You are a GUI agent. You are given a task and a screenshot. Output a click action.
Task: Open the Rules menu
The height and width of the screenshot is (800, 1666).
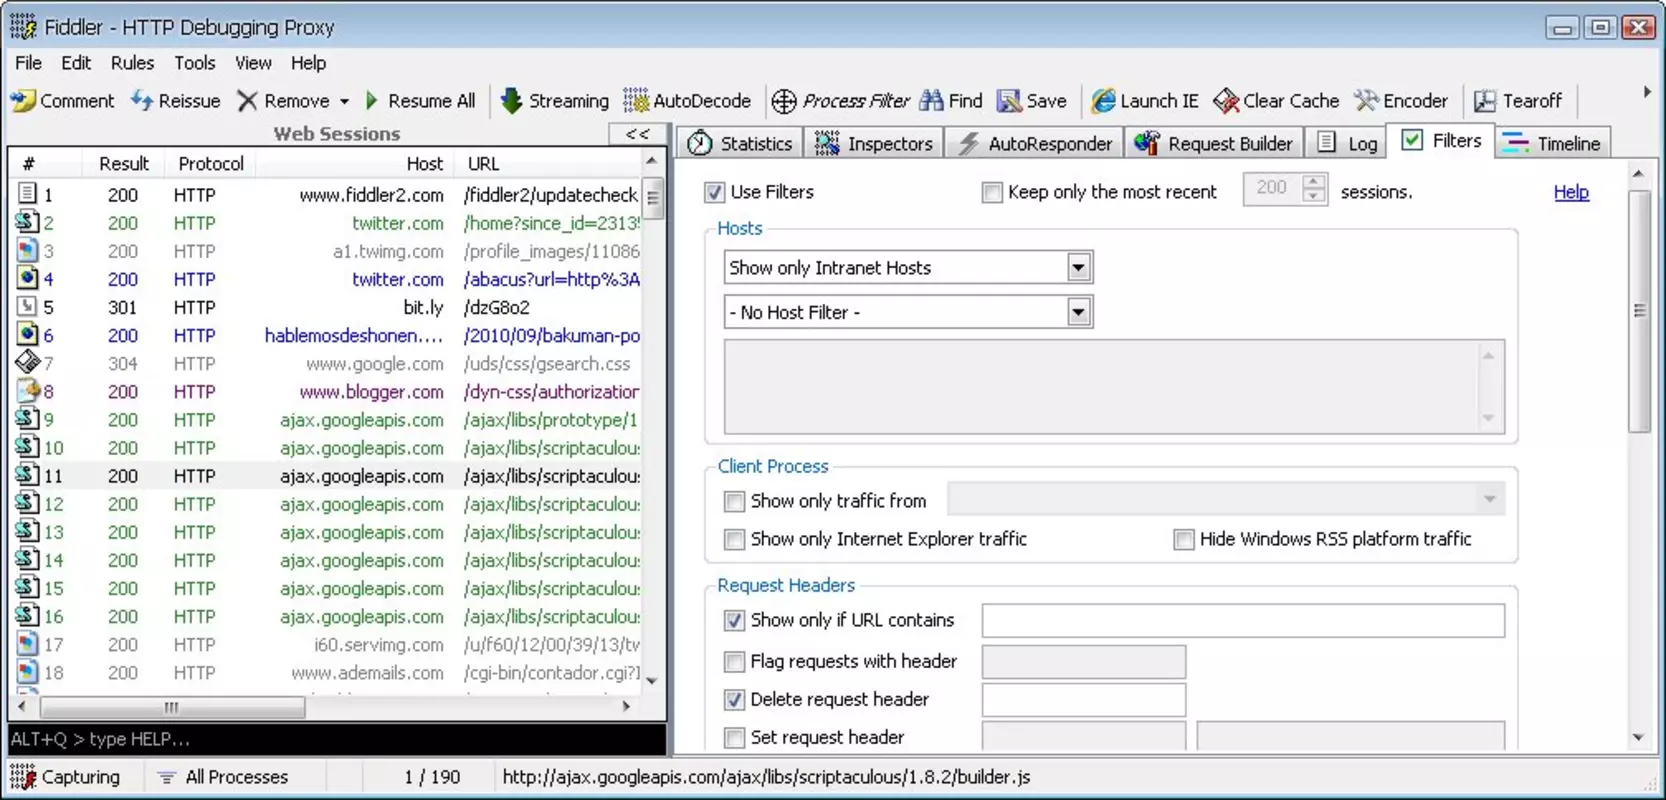(x=132, y=63)
